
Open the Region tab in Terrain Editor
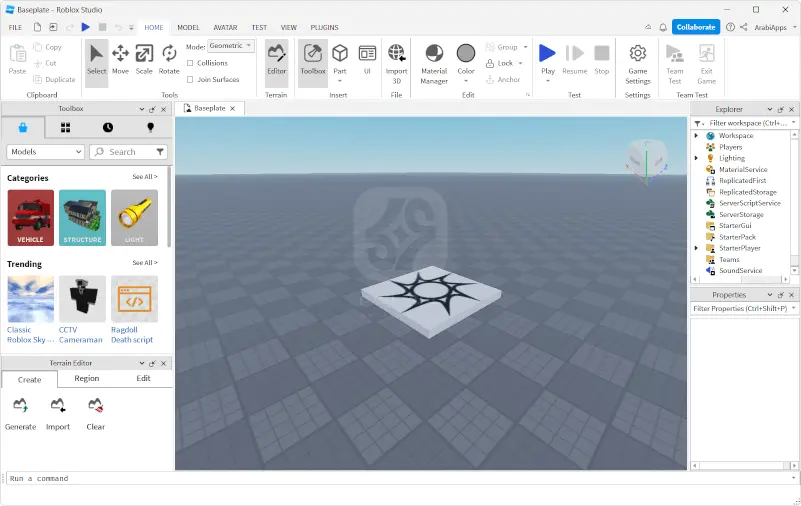[86, 378]
